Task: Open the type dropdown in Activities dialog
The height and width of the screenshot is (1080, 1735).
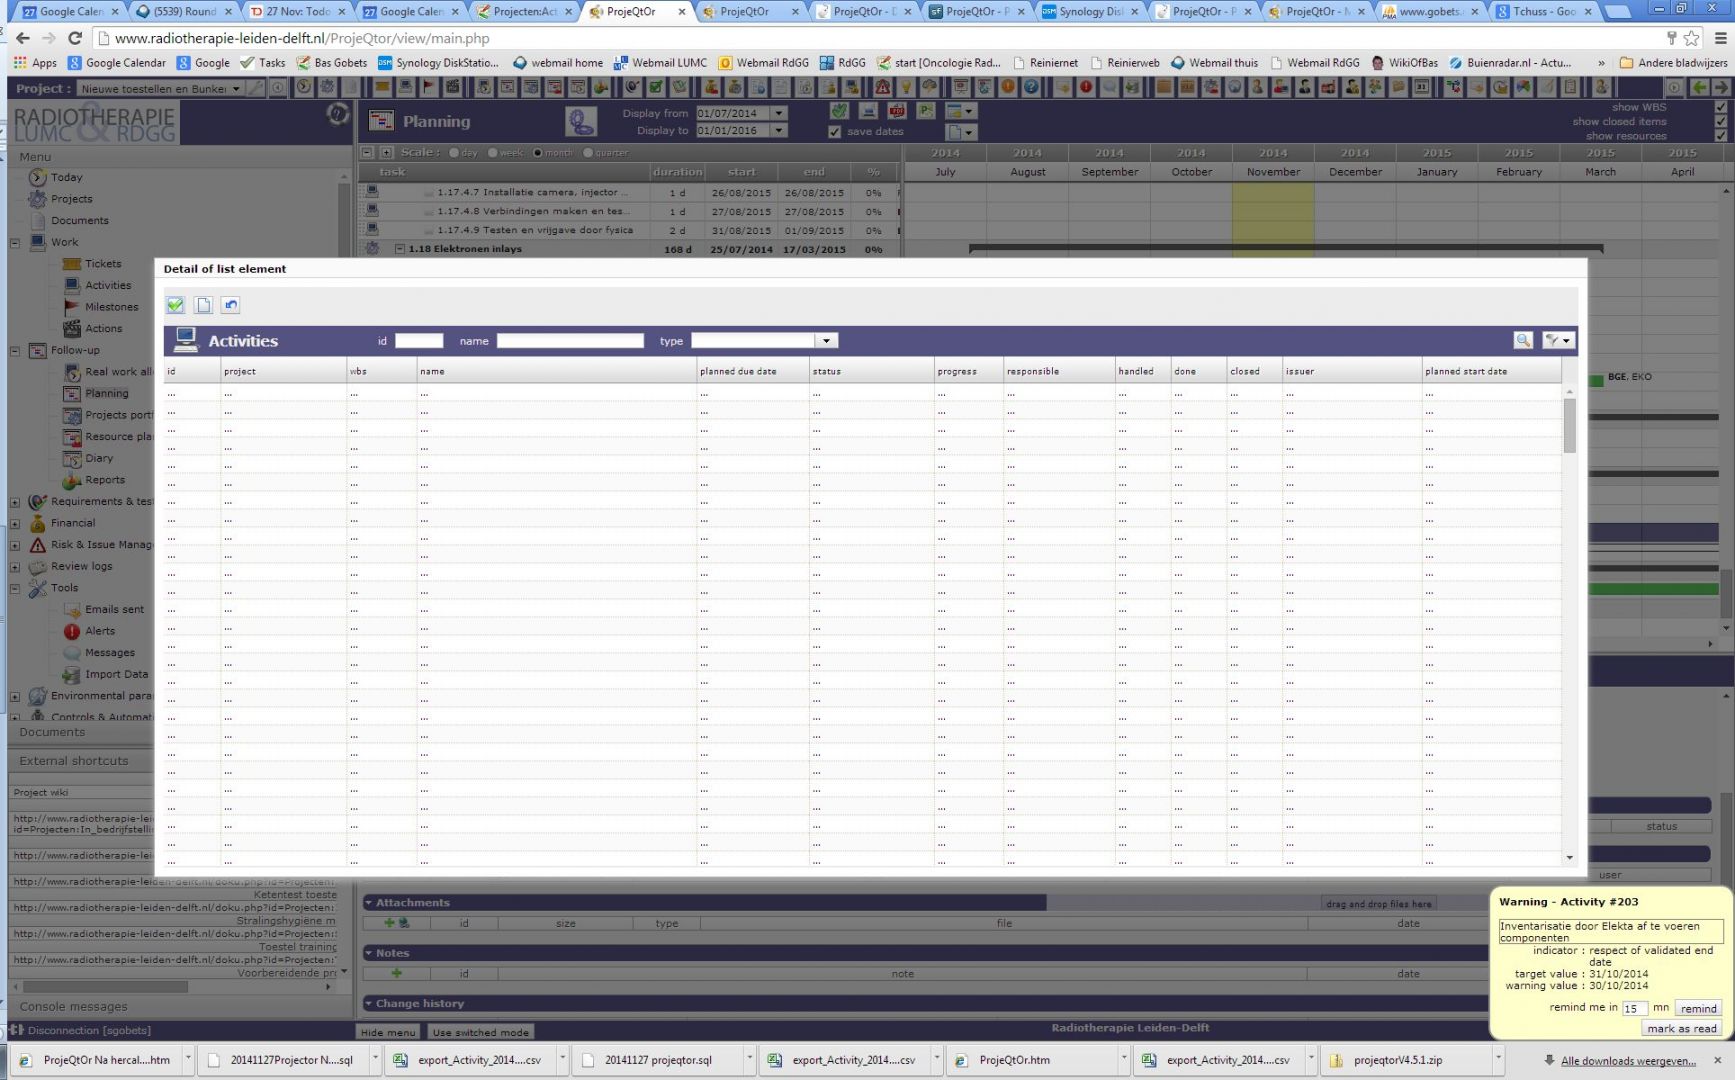Action: (x=826, y=341)
